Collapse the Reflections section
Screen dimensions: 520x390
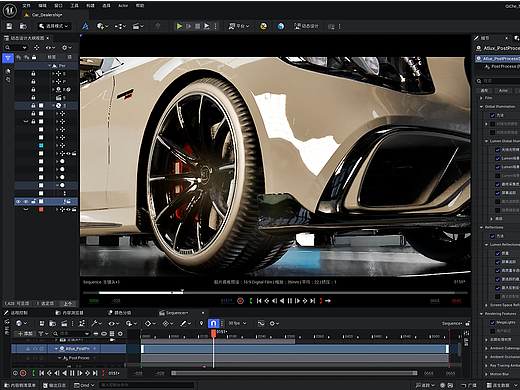[481, 227]
